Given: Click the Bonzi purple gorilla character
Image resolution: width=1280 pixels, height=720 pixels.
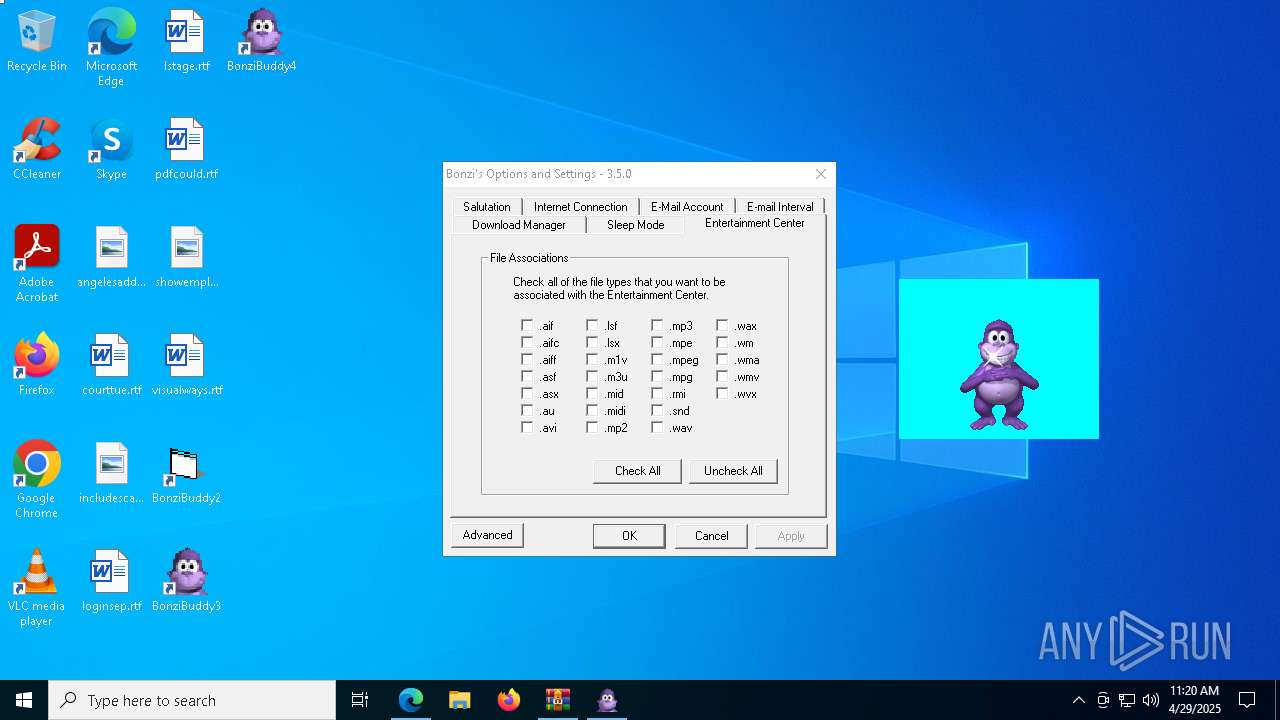Looking at the screenshot, I should coord(999,375).
